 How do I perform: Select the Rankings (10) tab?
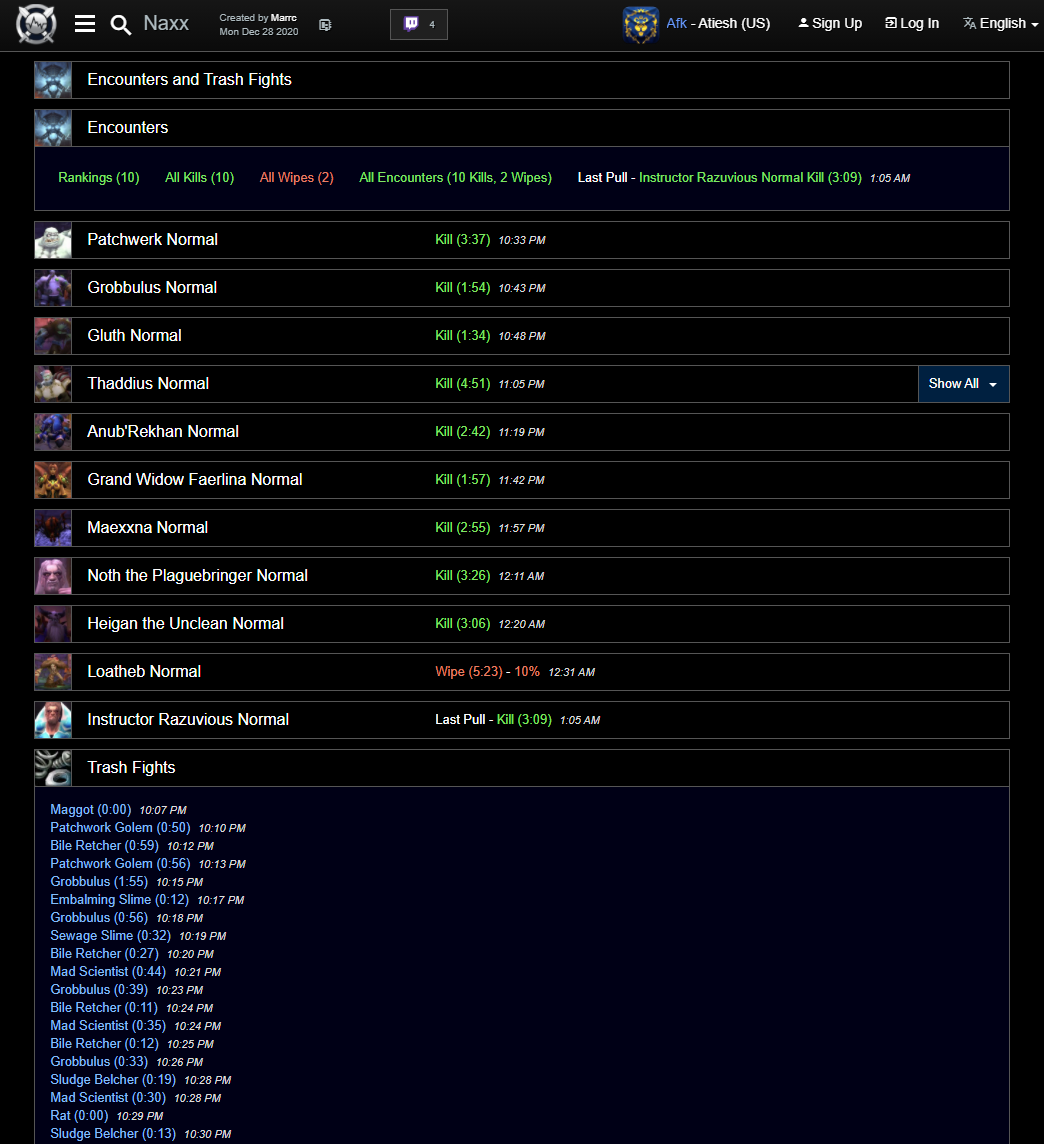(98, 177)
